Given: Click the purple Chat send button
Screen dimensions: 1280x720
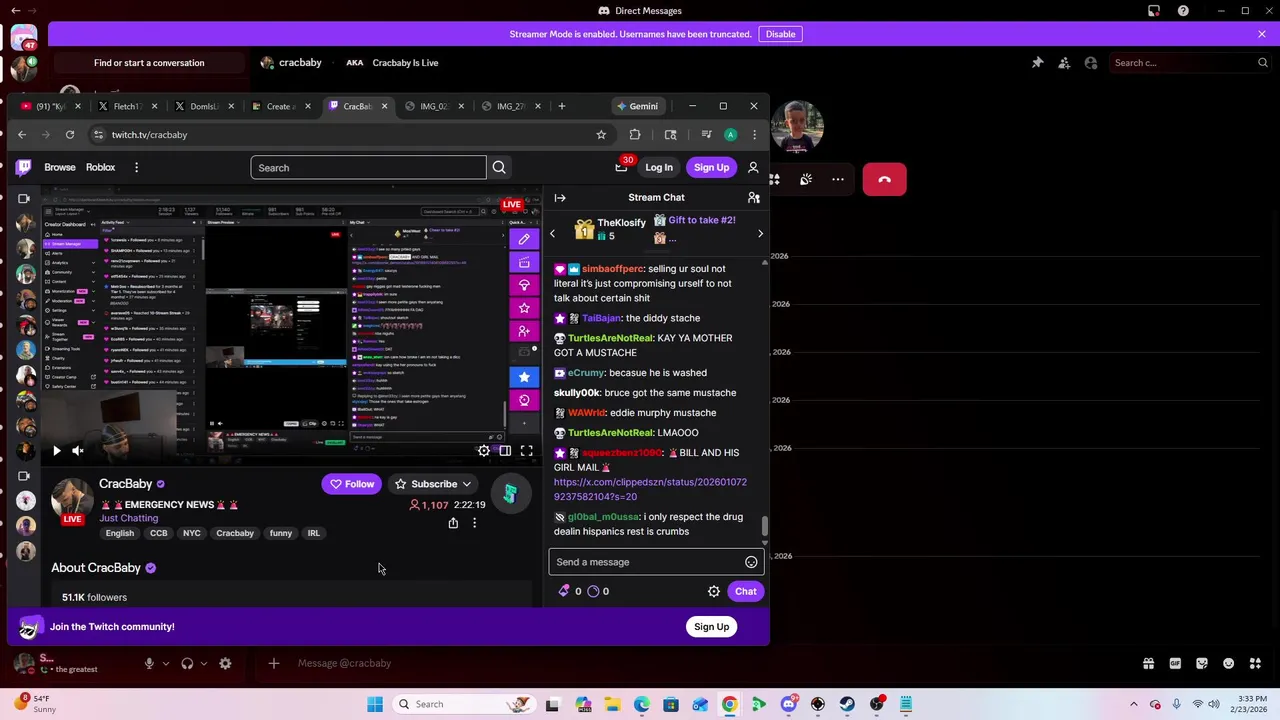Looking at the screenshot, I should coord(746,591).
